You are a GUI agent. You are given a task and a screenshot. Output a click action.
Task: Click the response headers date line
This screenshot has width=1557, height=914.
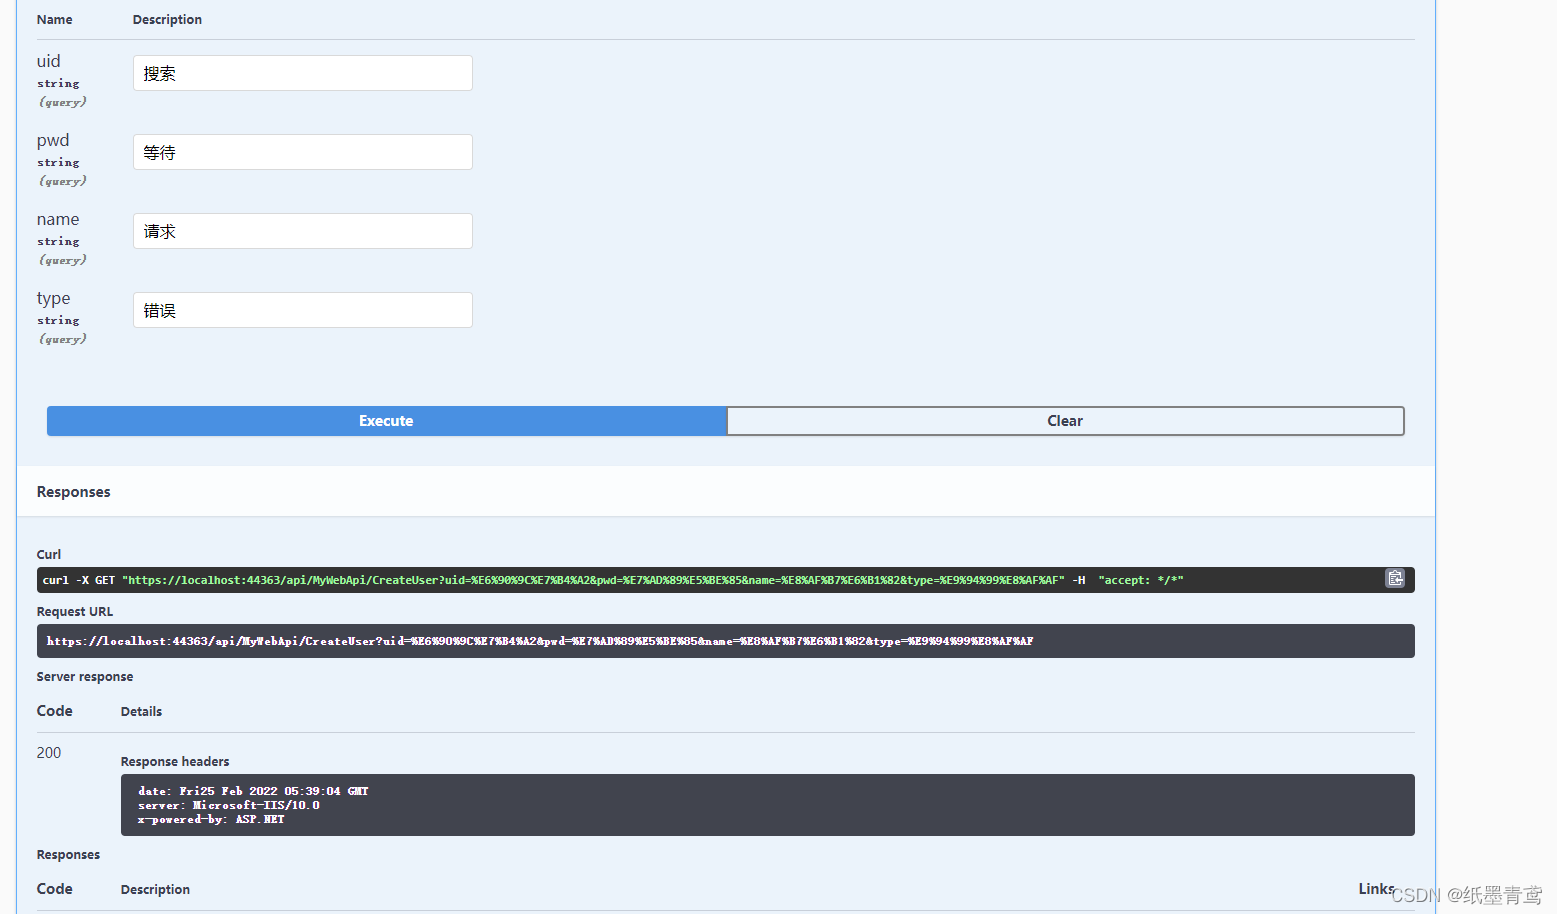point(253,791)
